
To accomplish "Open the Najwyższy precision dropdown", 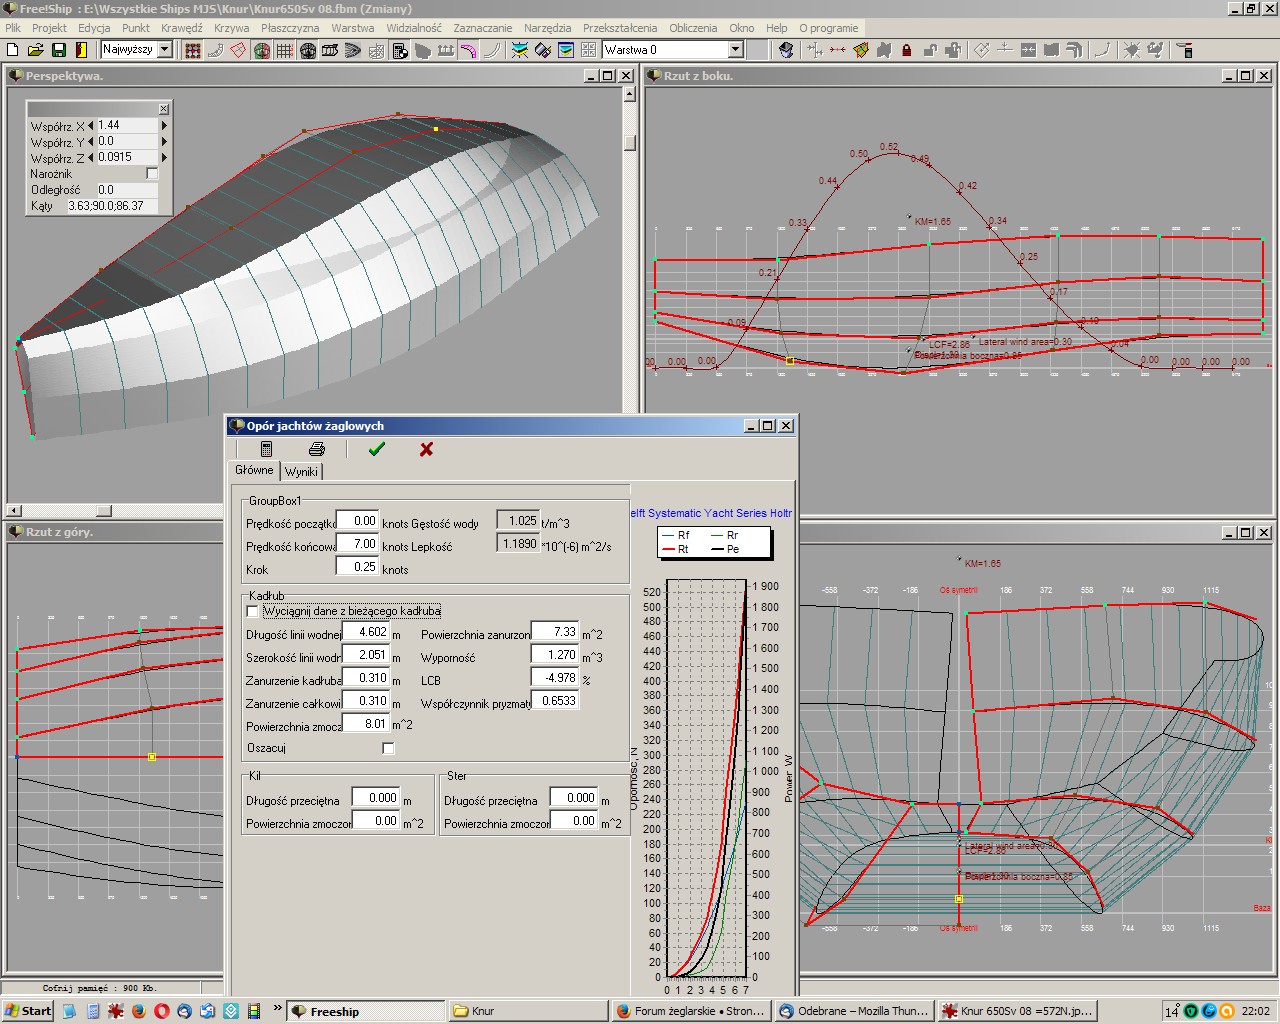I will (x=165, y=50).
